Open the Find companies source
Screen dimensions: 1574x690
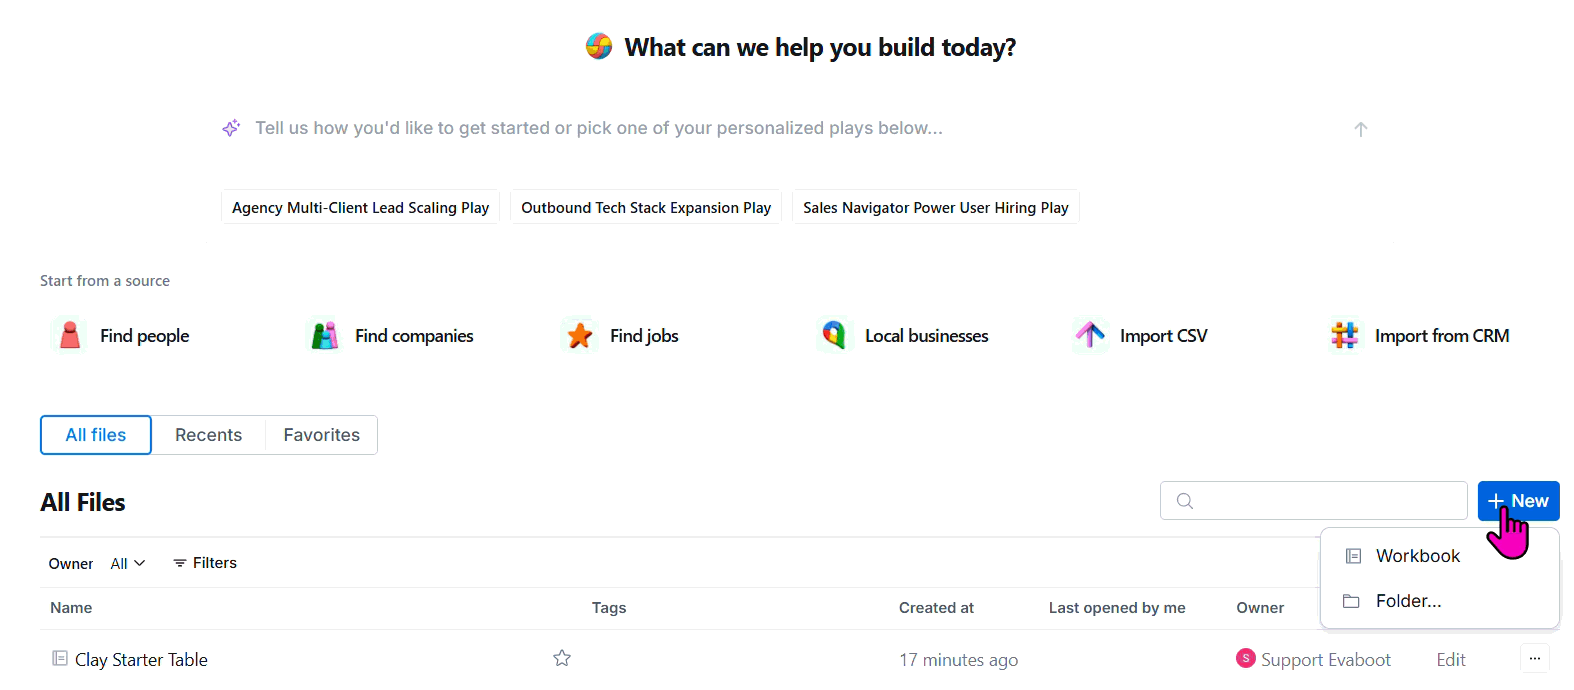(391, 336)
